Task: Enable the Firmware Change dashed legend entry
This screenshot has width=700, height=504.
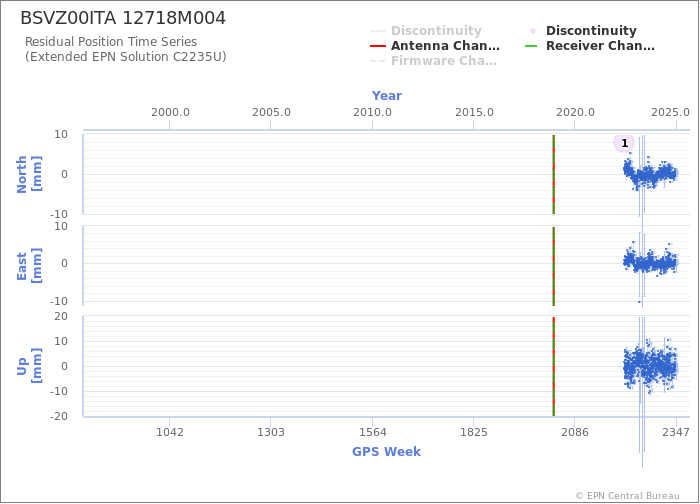Action: coord(433,61)
